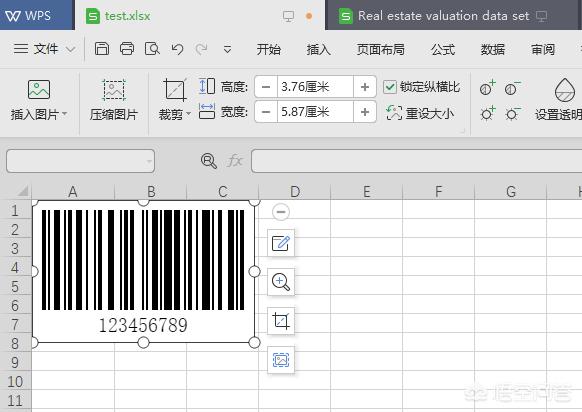The height and width of the screenshot is (412, 582).
Task: Click the floating edit picture pencil icon
Action: coord(281,243)
